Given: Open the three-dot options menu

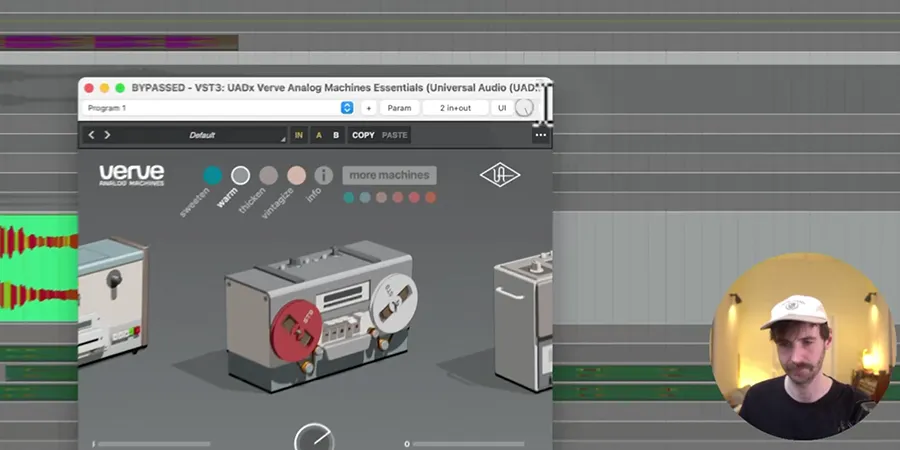Looking at the screenshot, I should click(541, 135).
